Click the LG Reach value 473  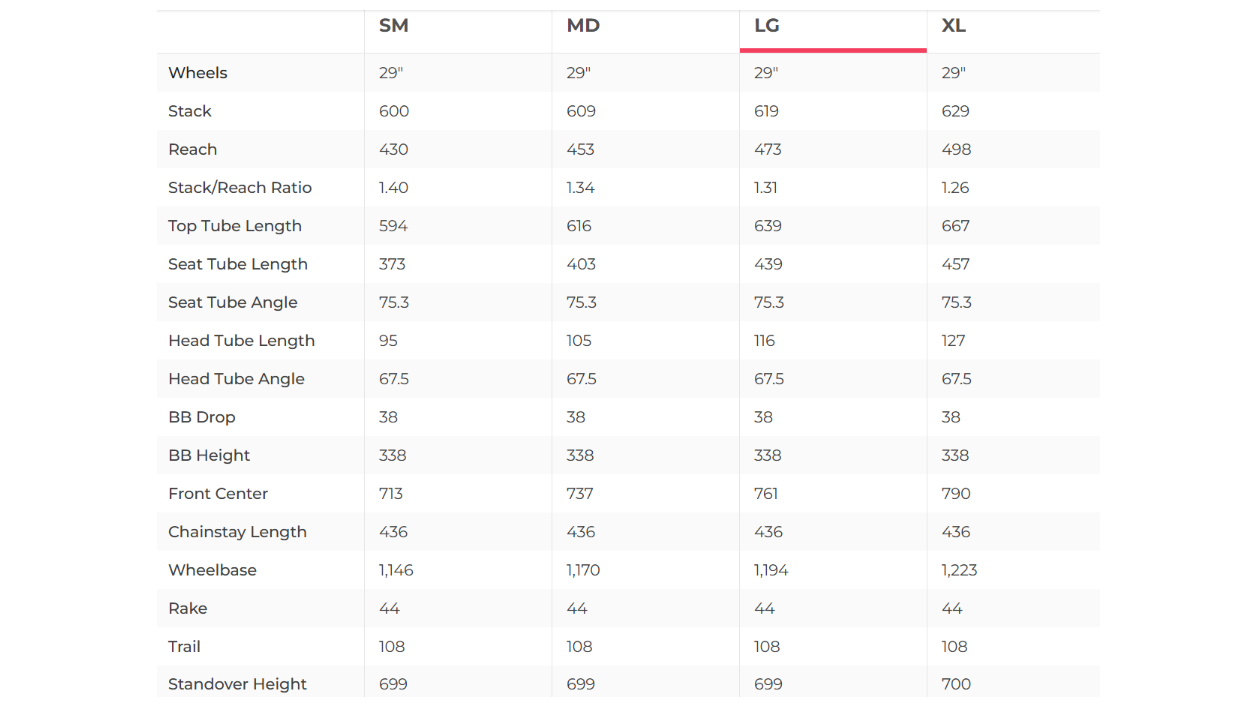point(768,149)
